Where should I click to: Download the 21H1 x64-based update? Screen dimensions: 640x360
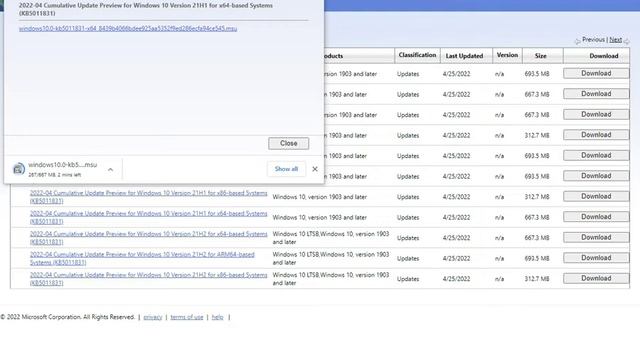click(x=596, y=217)
